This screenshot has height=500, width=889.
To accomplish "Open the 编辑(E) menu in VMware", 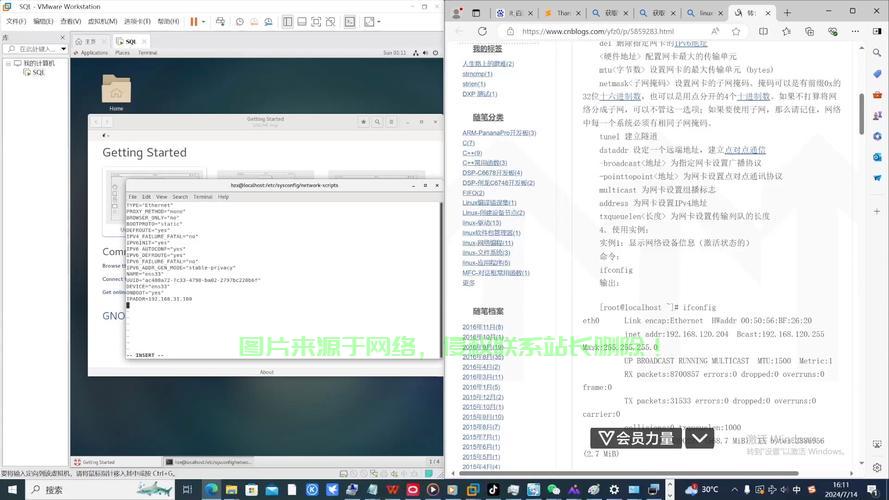I will click(43, 22).
